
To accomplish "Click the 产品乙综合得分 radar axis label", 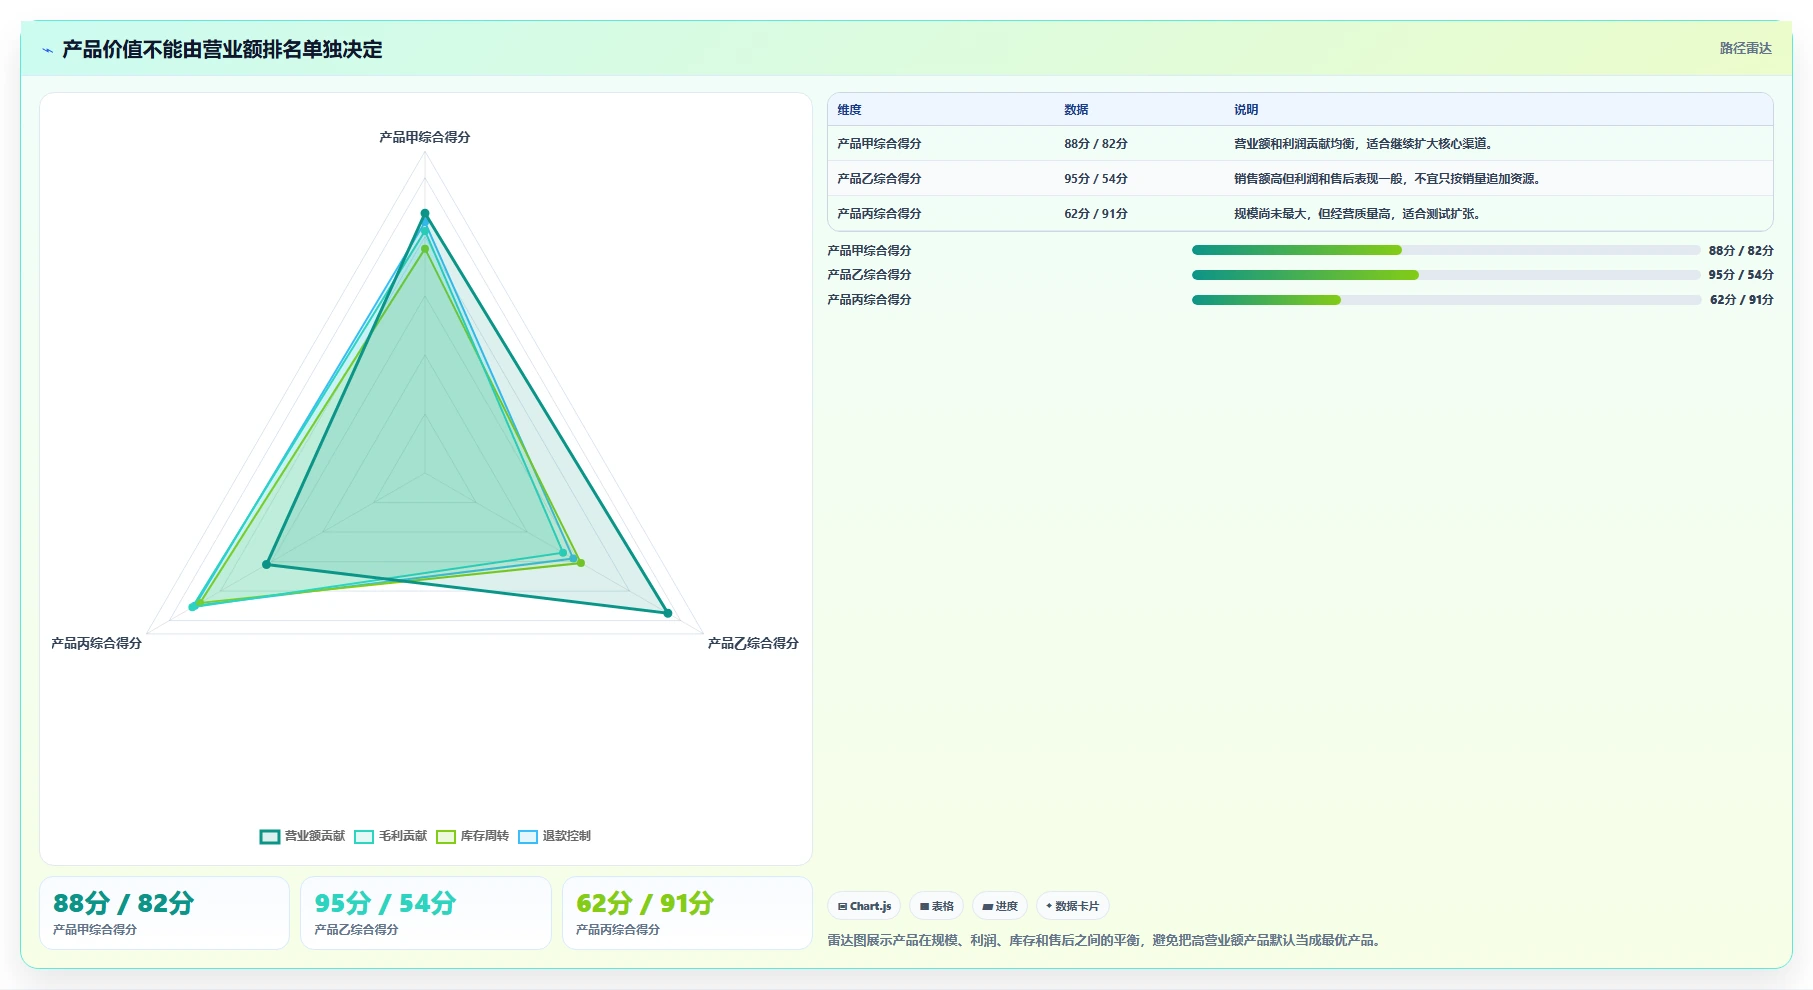I will tap(753, 643).
